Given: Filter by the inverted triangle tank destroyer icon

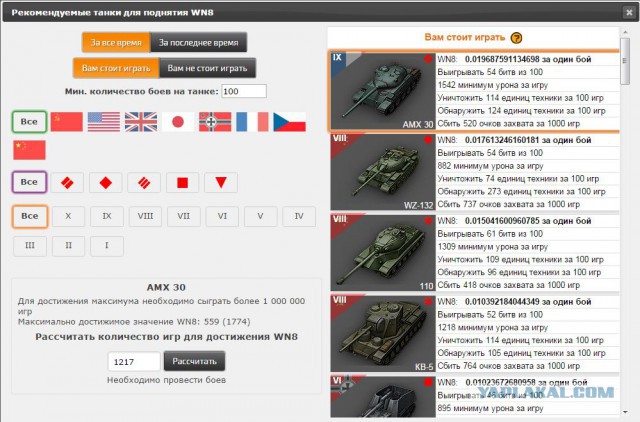Looking at the screenshot, I should tap(221, 182).
